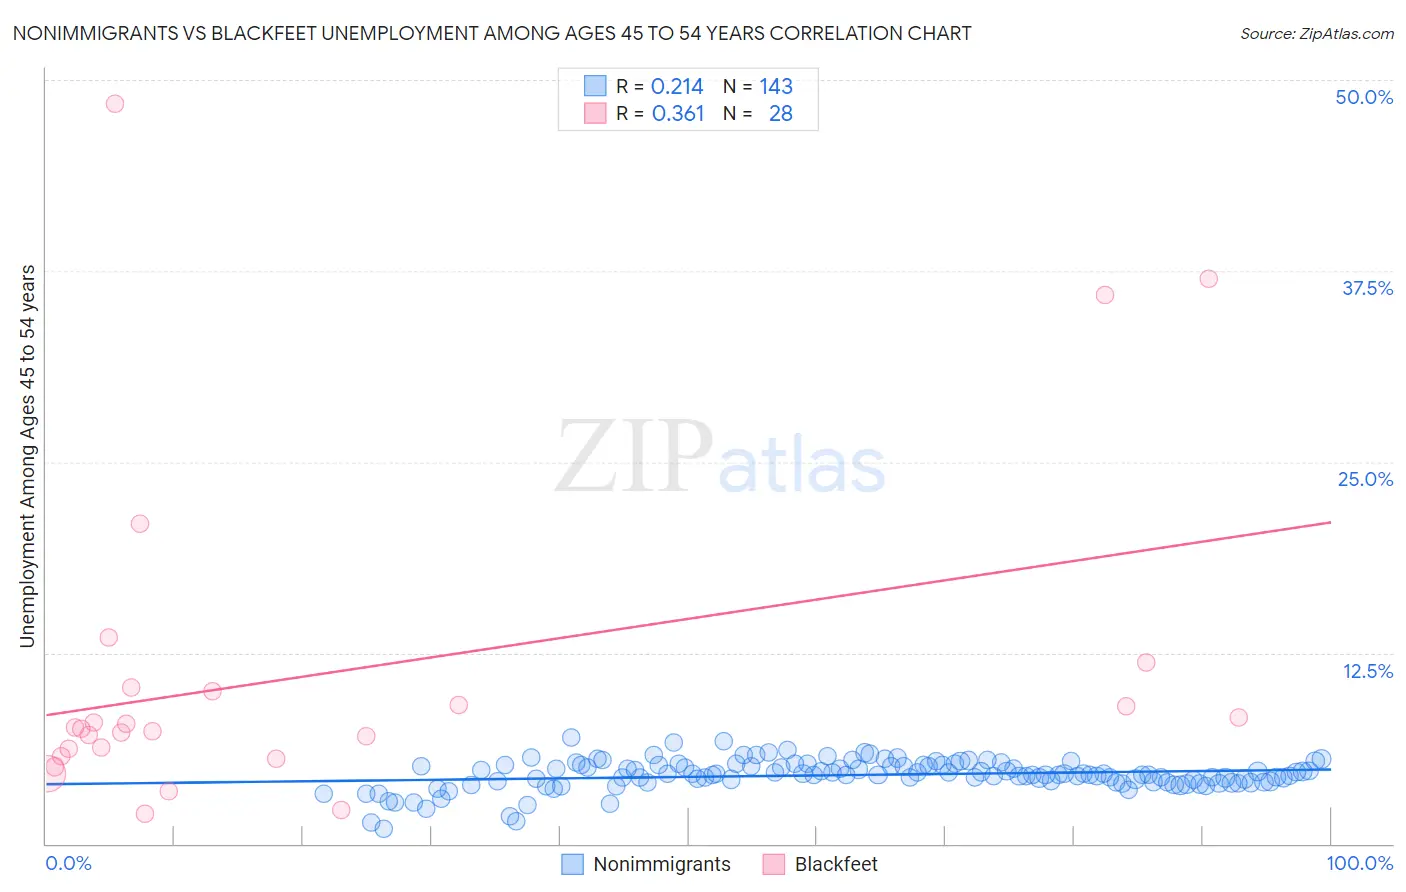
Task: Click the blue swatch beside R = 0.214
Action: [595, 86]
